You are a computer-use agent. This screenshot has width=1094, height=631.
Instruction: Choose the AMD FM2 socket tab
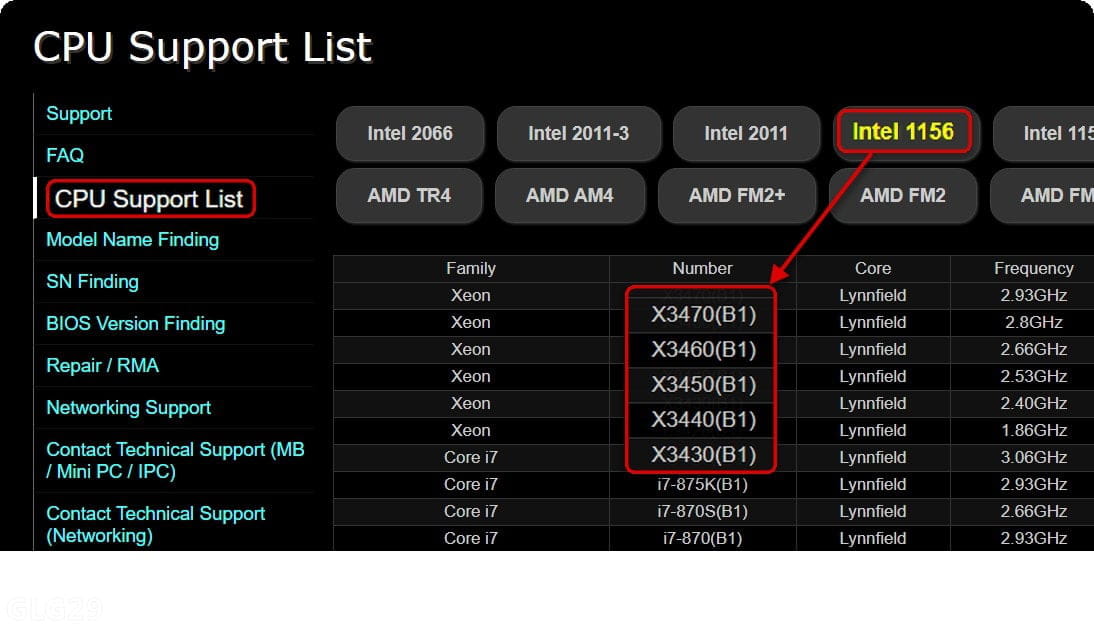pos(903,195)
